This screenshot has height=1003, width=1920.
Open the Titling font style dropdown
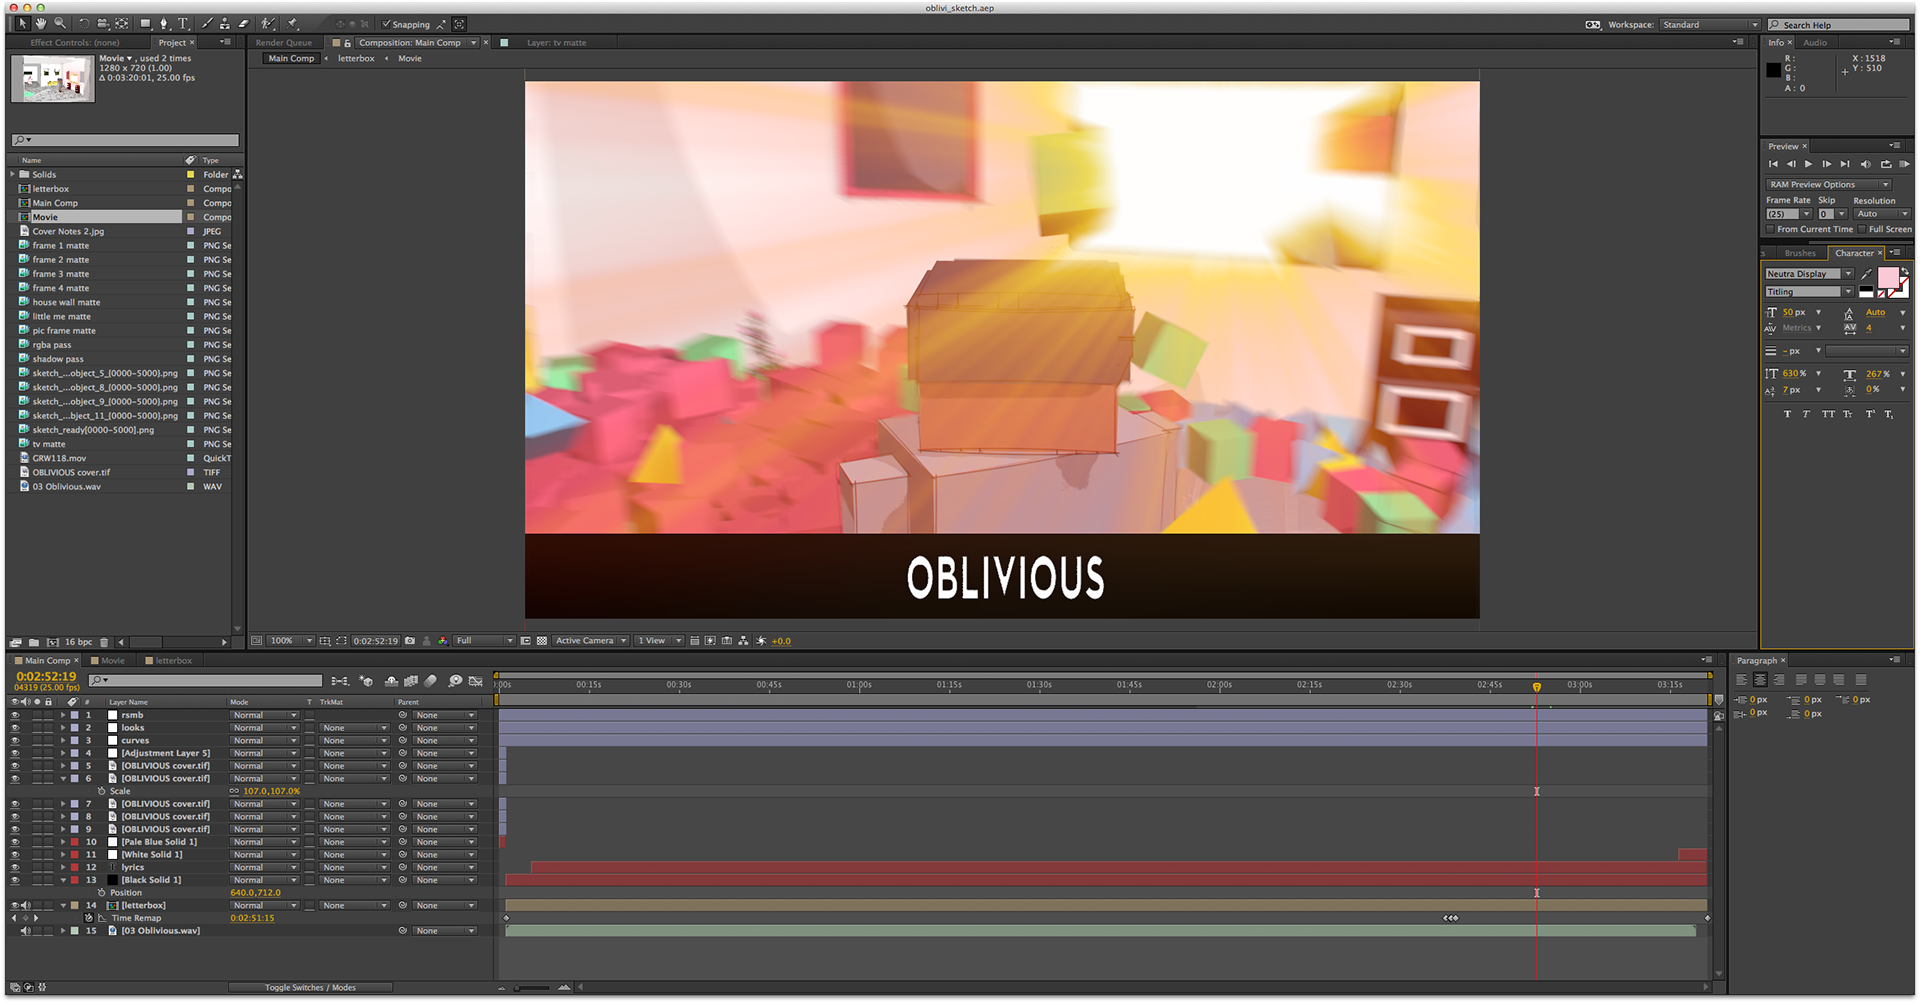pos(1809,292)
